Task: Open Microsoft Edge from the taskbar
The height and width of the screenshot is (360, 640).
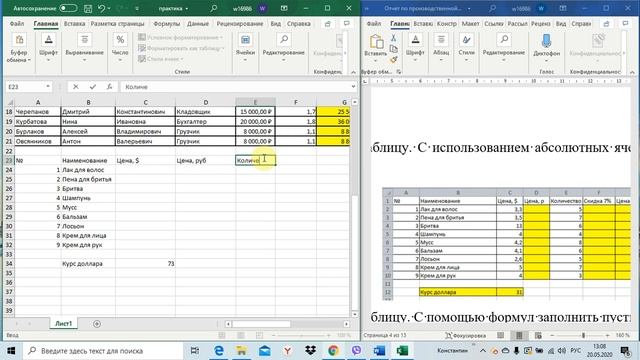Action: click(x=219, y=351)
